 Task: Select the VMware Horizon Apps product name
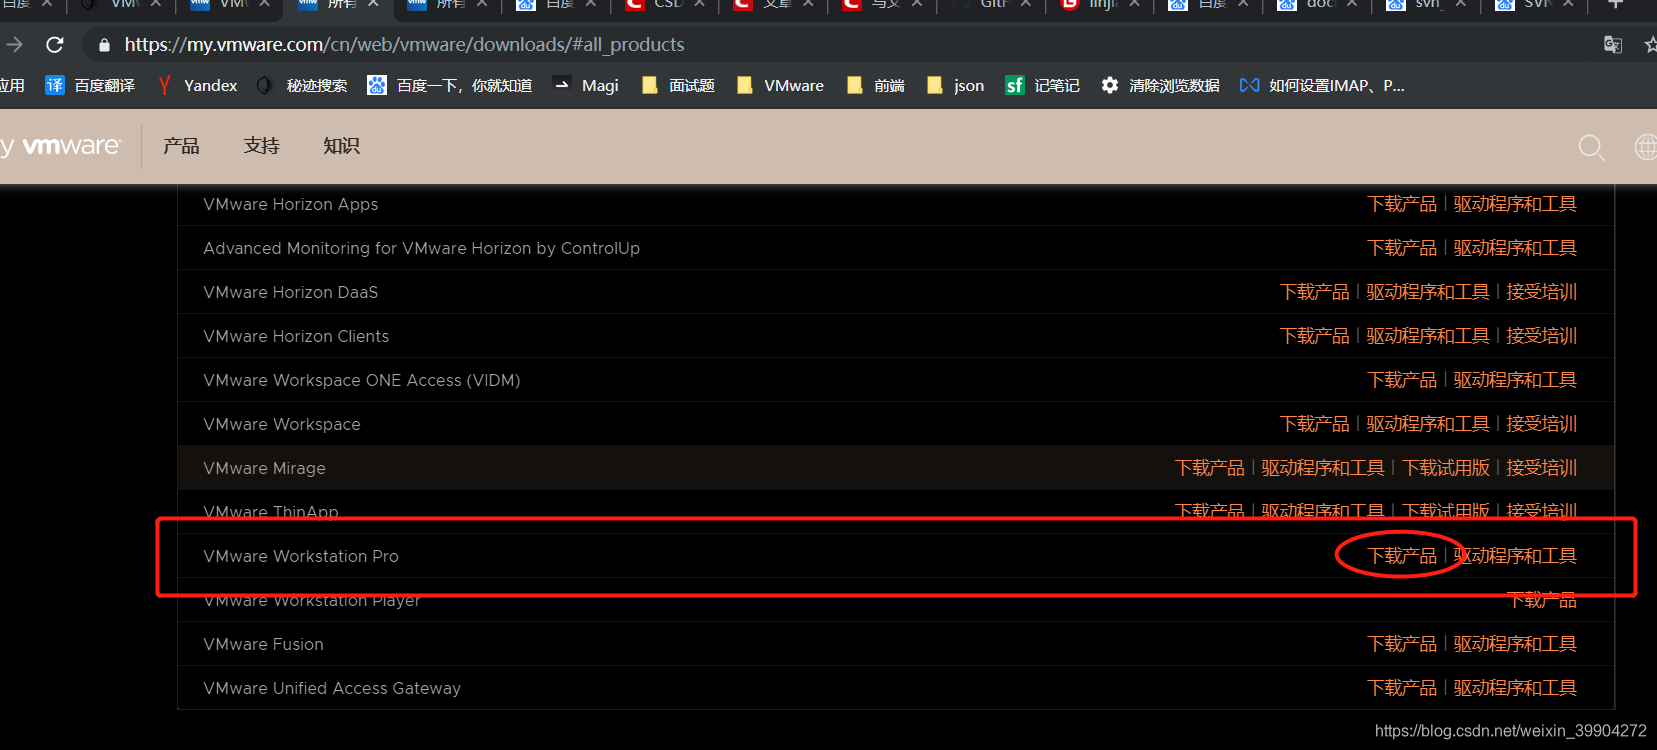coord(291,204)
